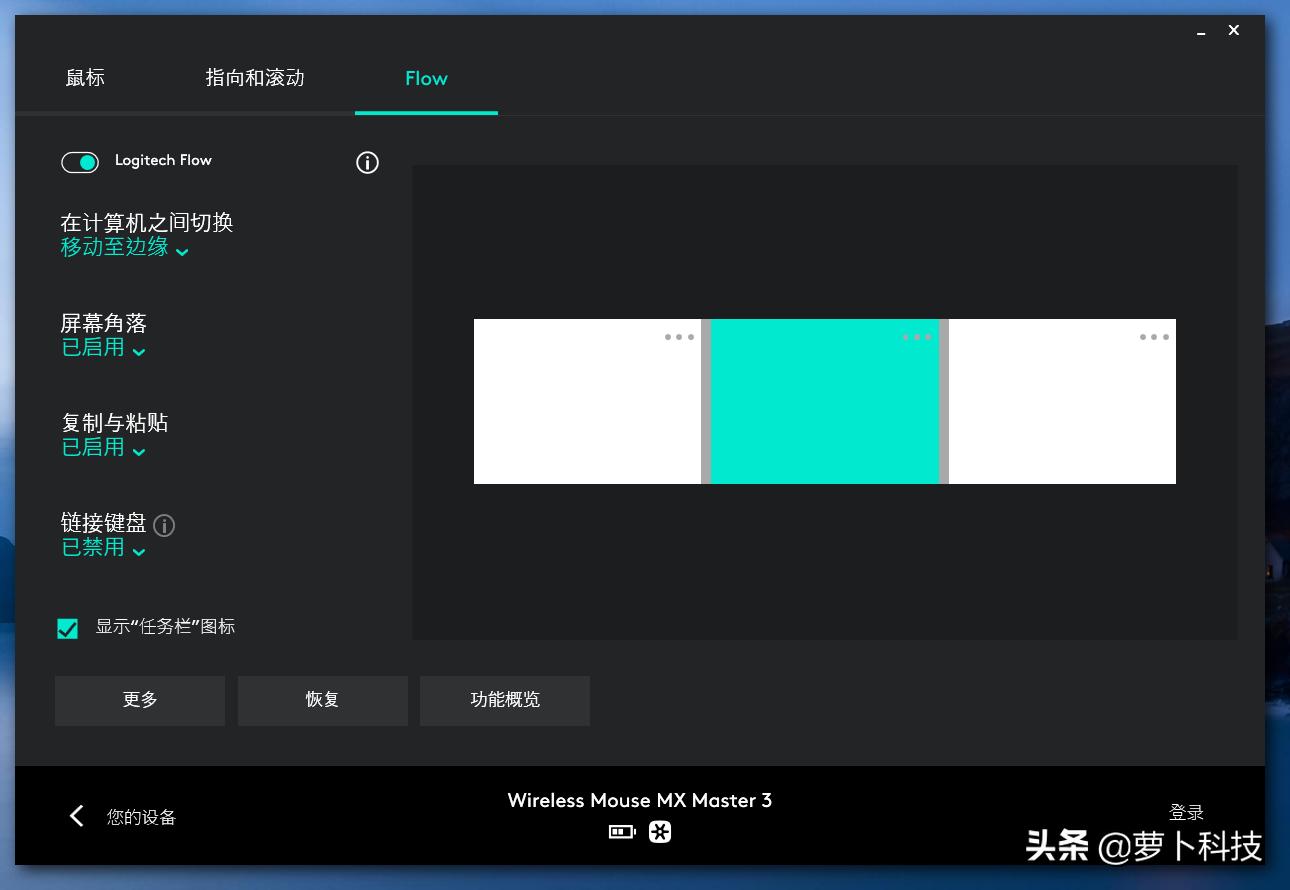The width and height of the screenshot is (1290, 890).
Task: Open the ellipsis menu on the left computer
Action: pyautogui.click(x=679, y=337)
